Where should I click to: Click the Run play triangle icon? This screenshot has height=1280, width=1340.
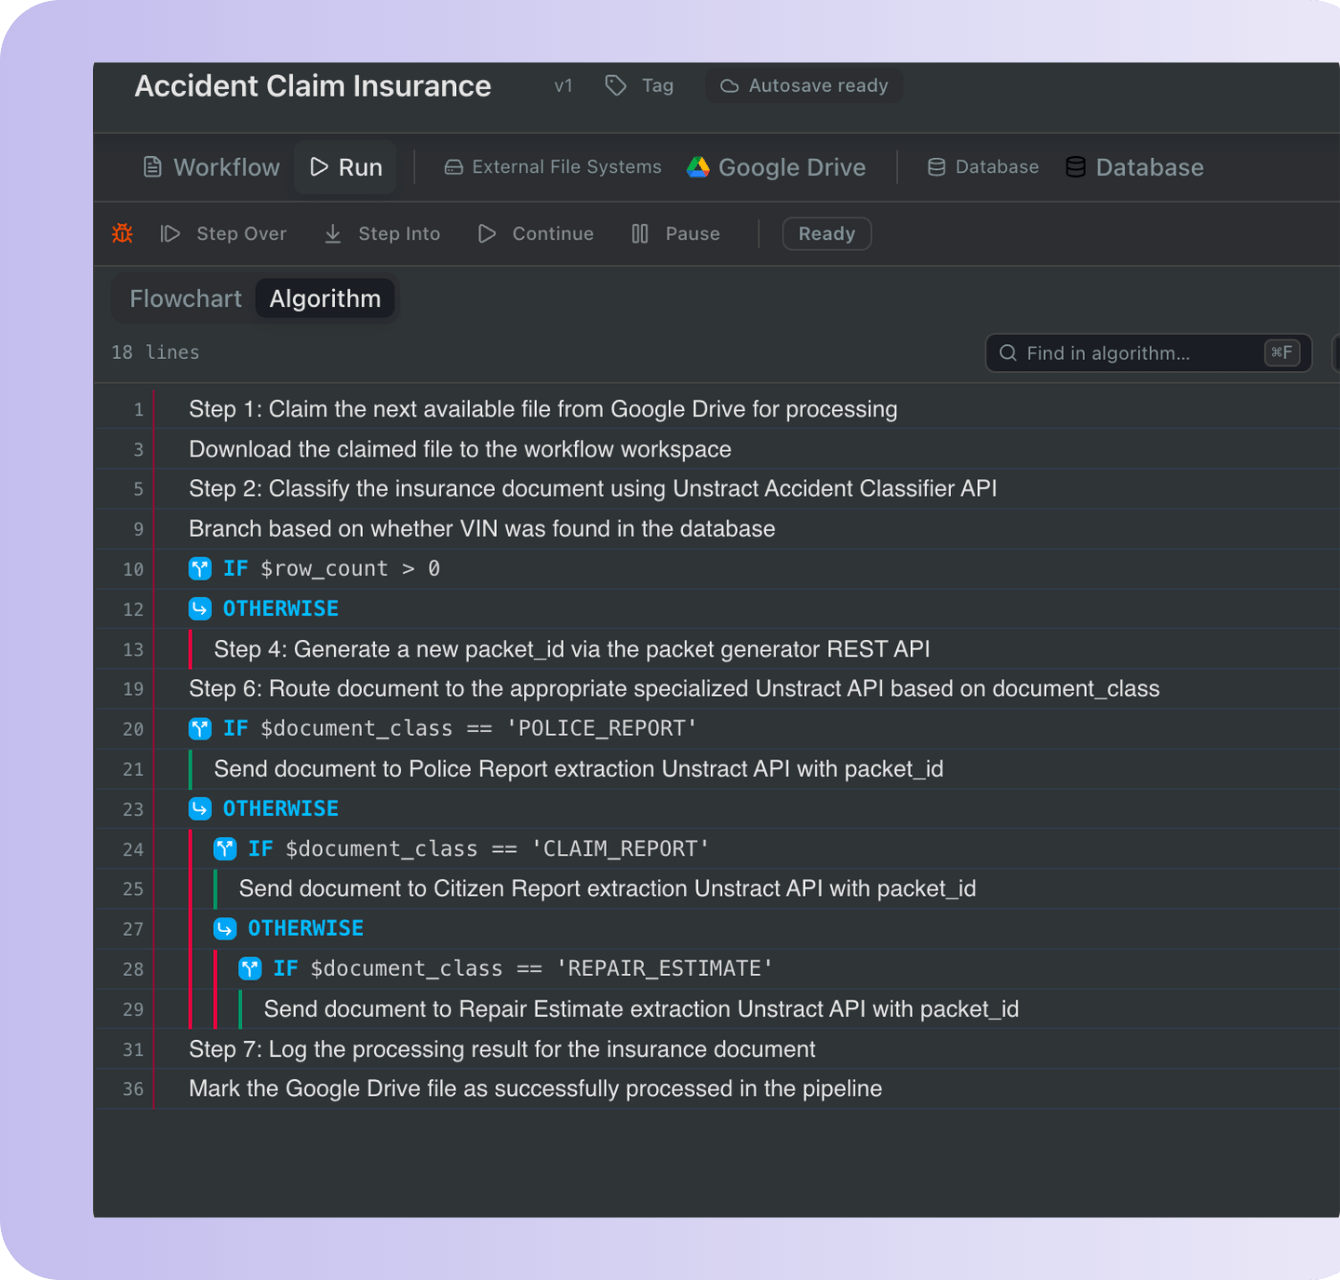[319, 167]
